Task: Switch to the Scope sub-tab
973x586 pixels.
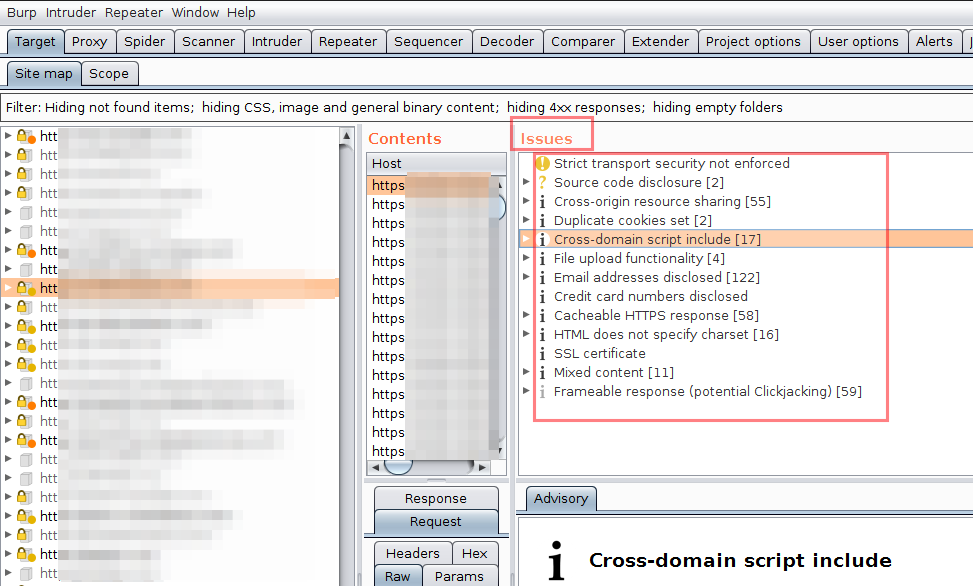Action: (109, 74)
